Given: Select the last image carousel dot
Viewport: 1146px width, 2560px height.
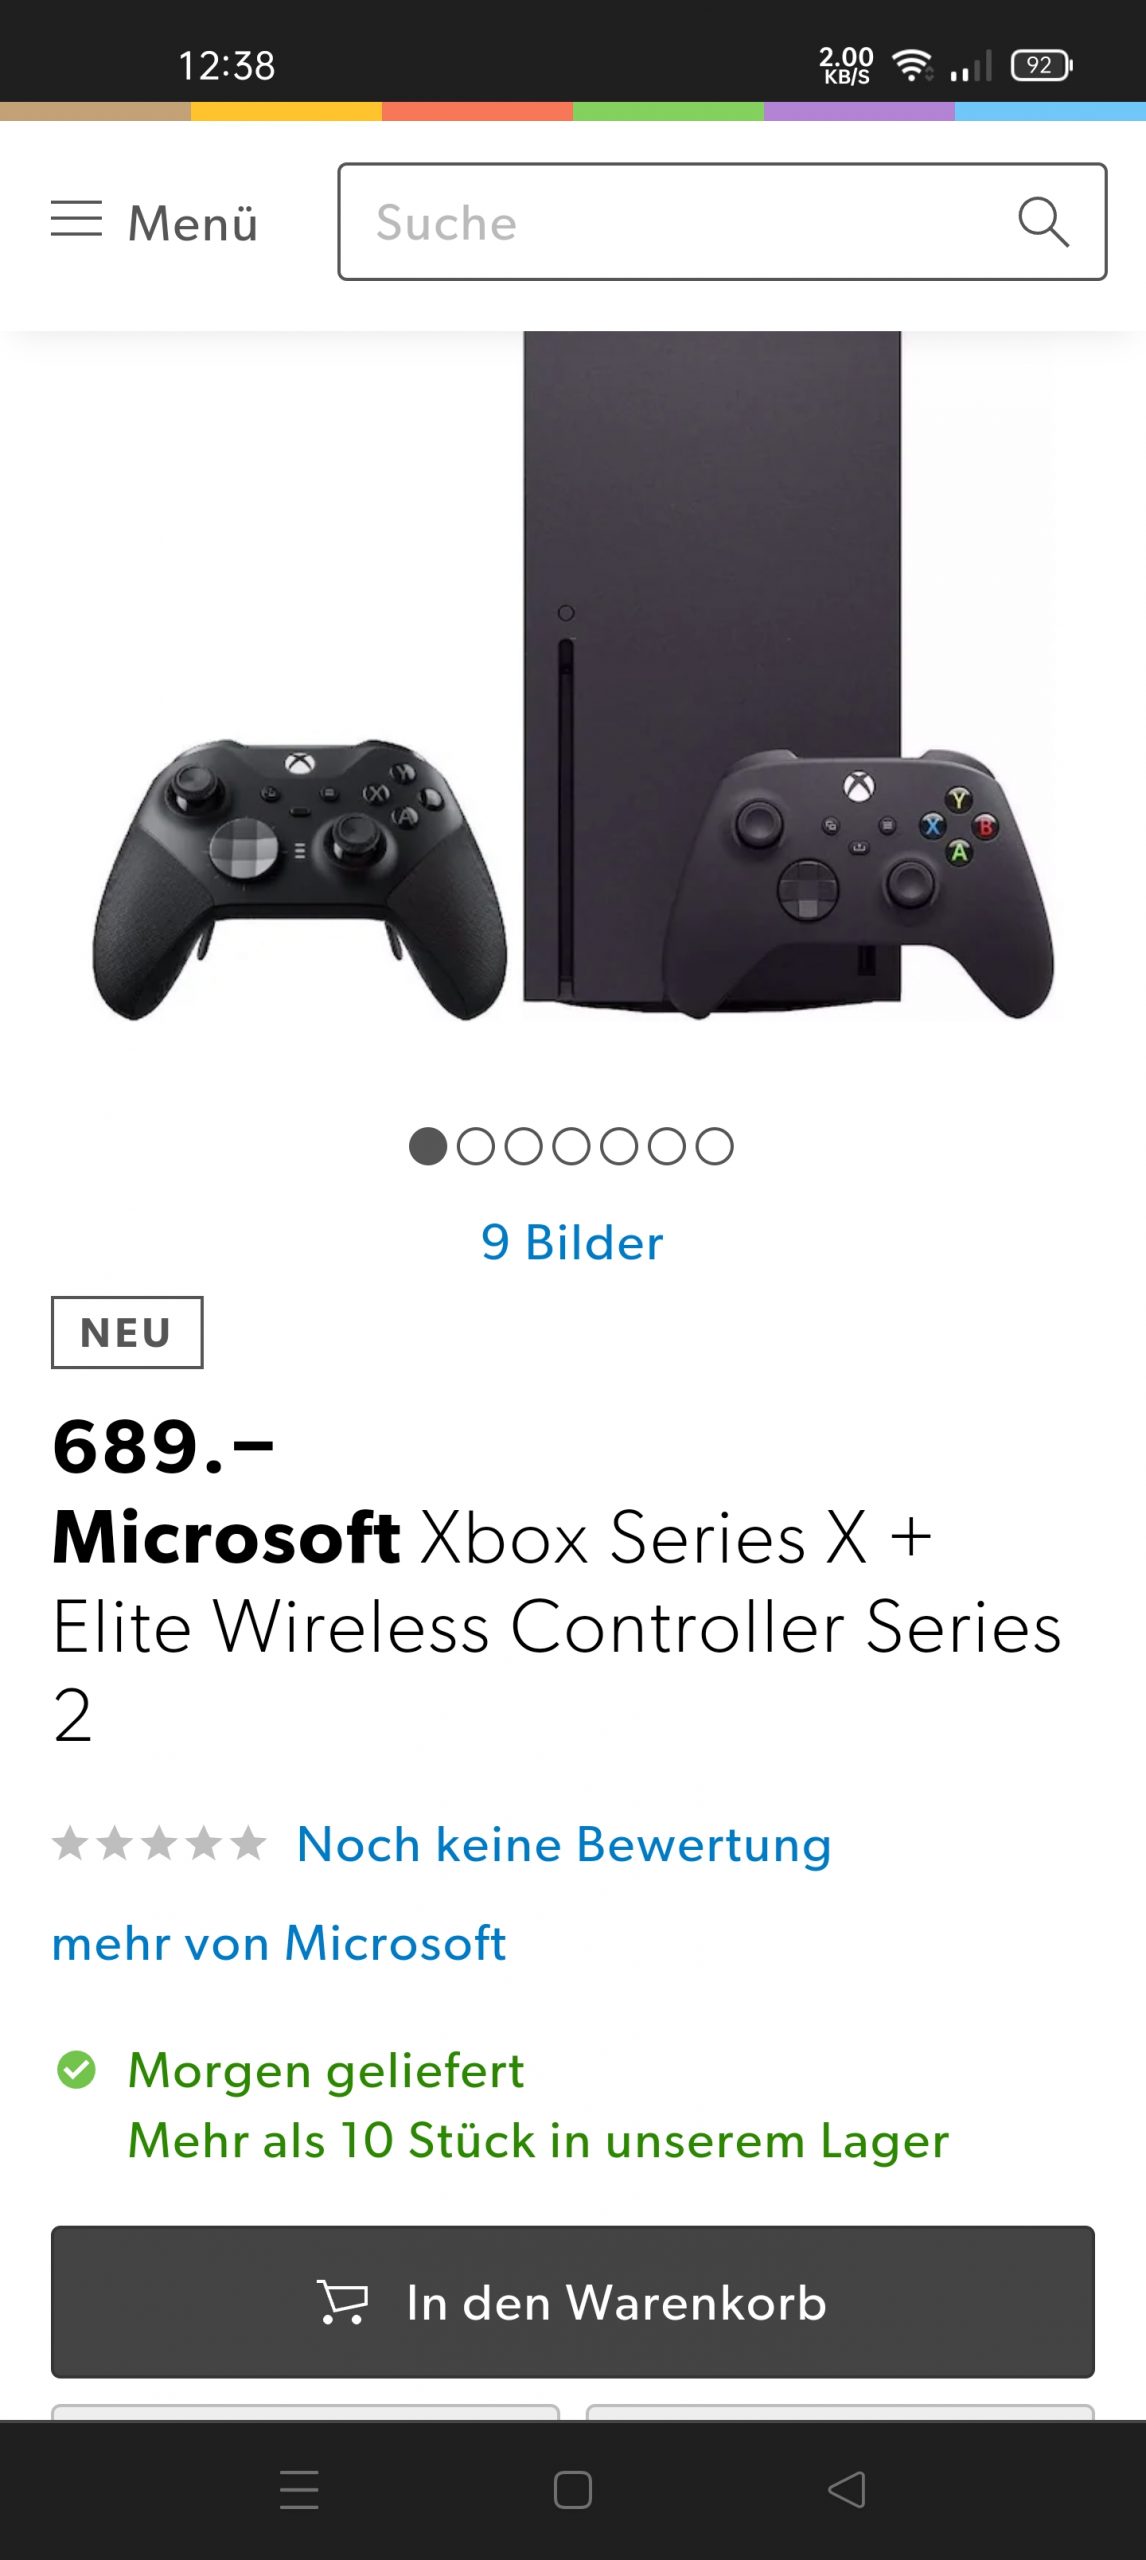Looking at the screenshot, I should (714, 1146).
